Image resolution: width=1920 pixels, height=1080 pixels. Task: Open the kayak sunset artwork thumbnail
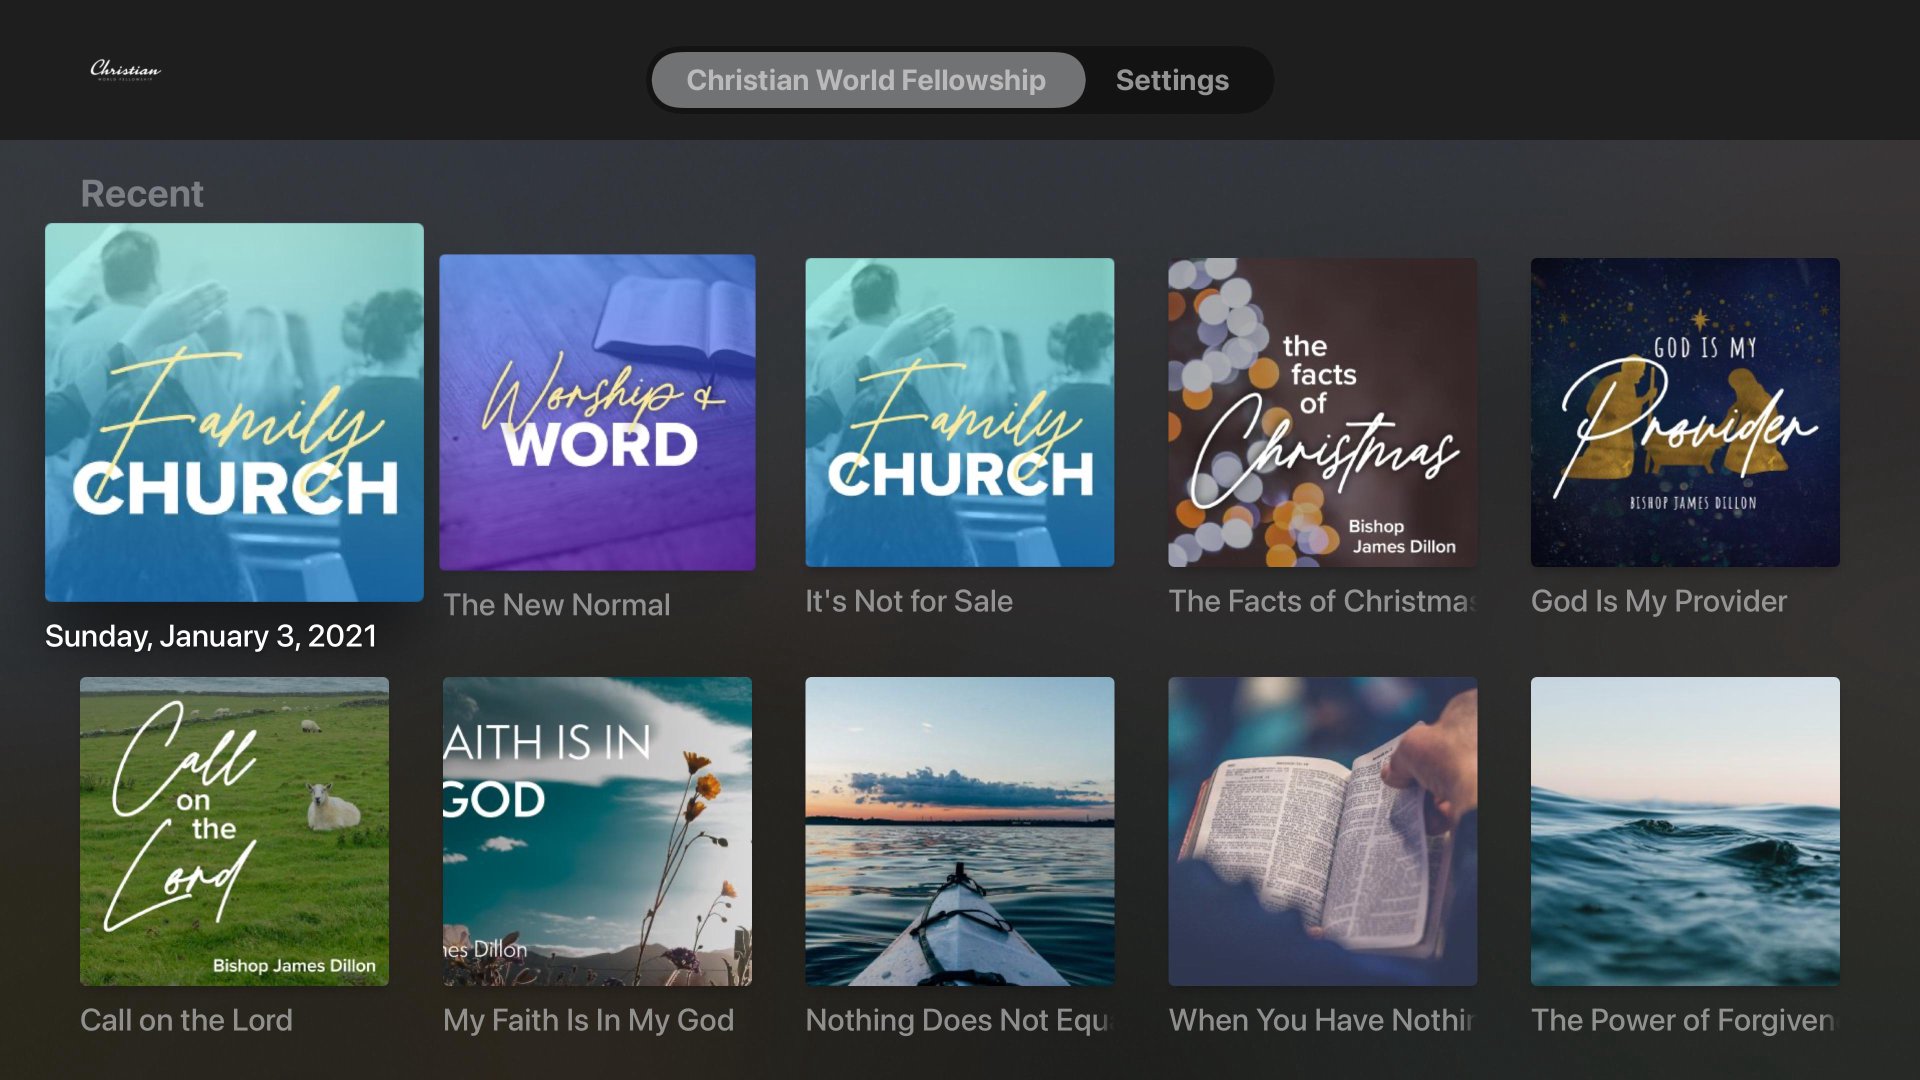click(x=960, y=831)
